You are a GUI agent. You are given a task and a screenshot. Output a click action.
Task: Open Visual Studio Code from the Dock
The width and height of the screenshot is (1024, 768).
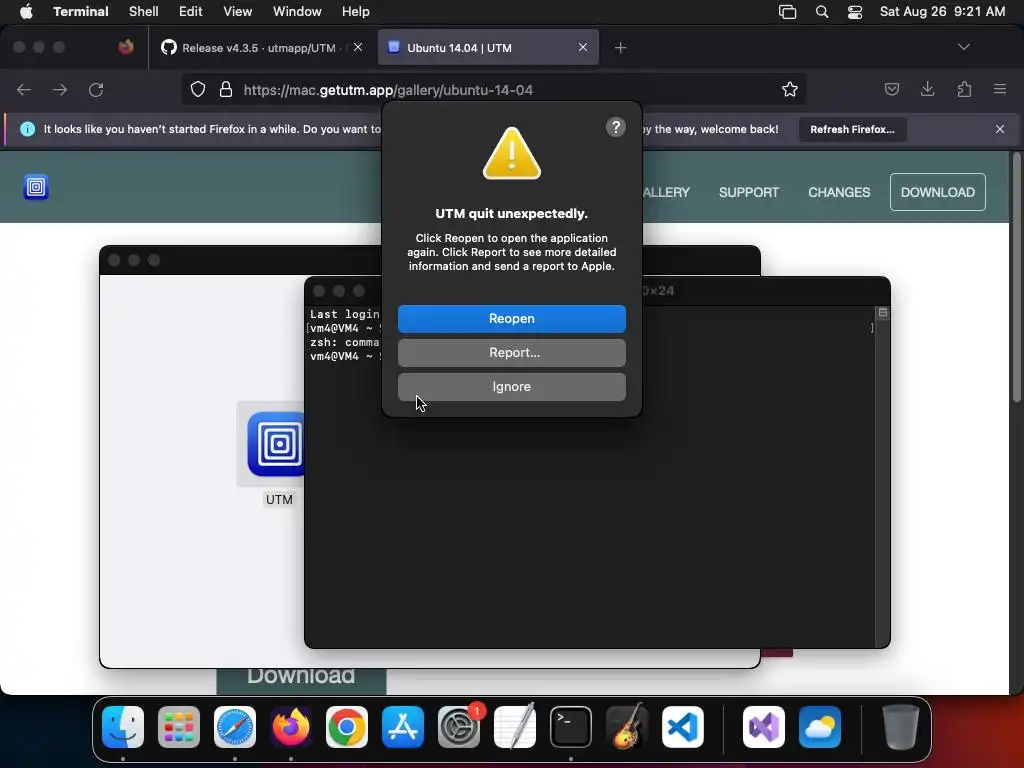[682, 727]
